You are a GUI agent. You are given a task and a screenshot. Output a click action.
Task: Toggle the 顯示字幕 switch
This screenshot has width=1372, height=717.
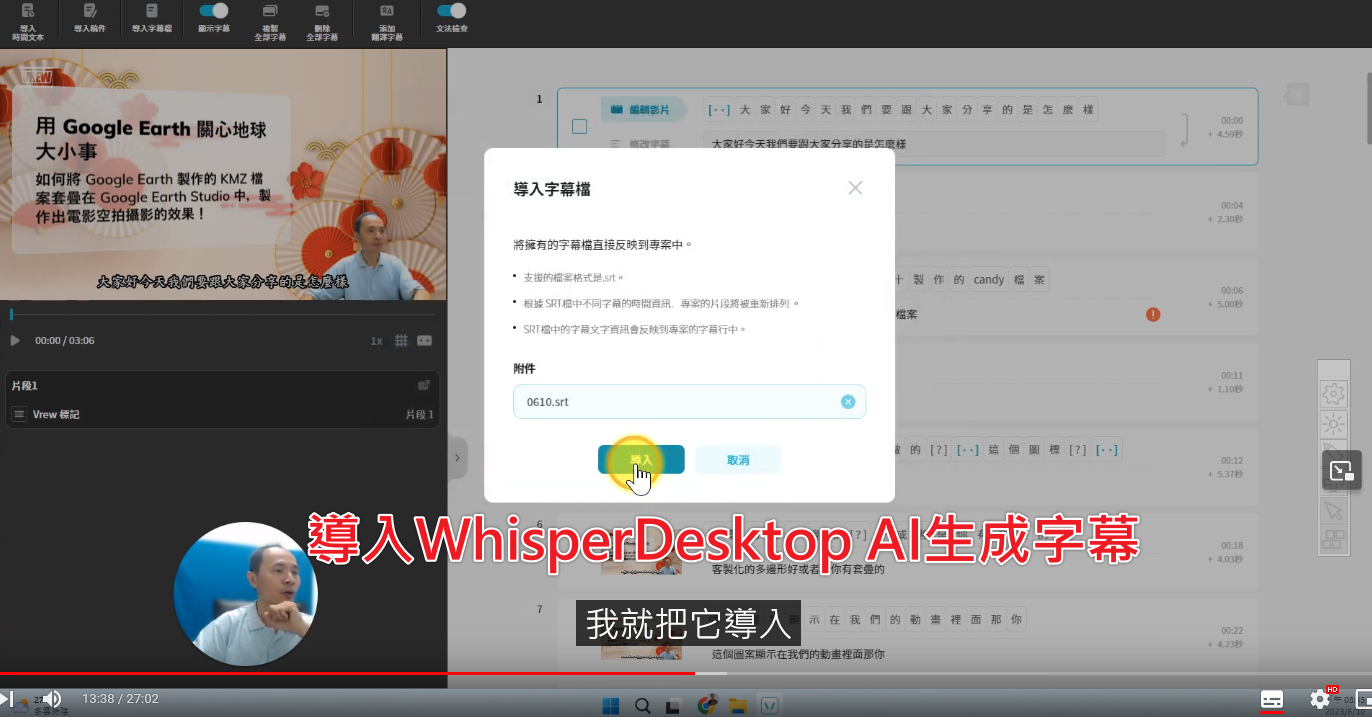point(214,11)
